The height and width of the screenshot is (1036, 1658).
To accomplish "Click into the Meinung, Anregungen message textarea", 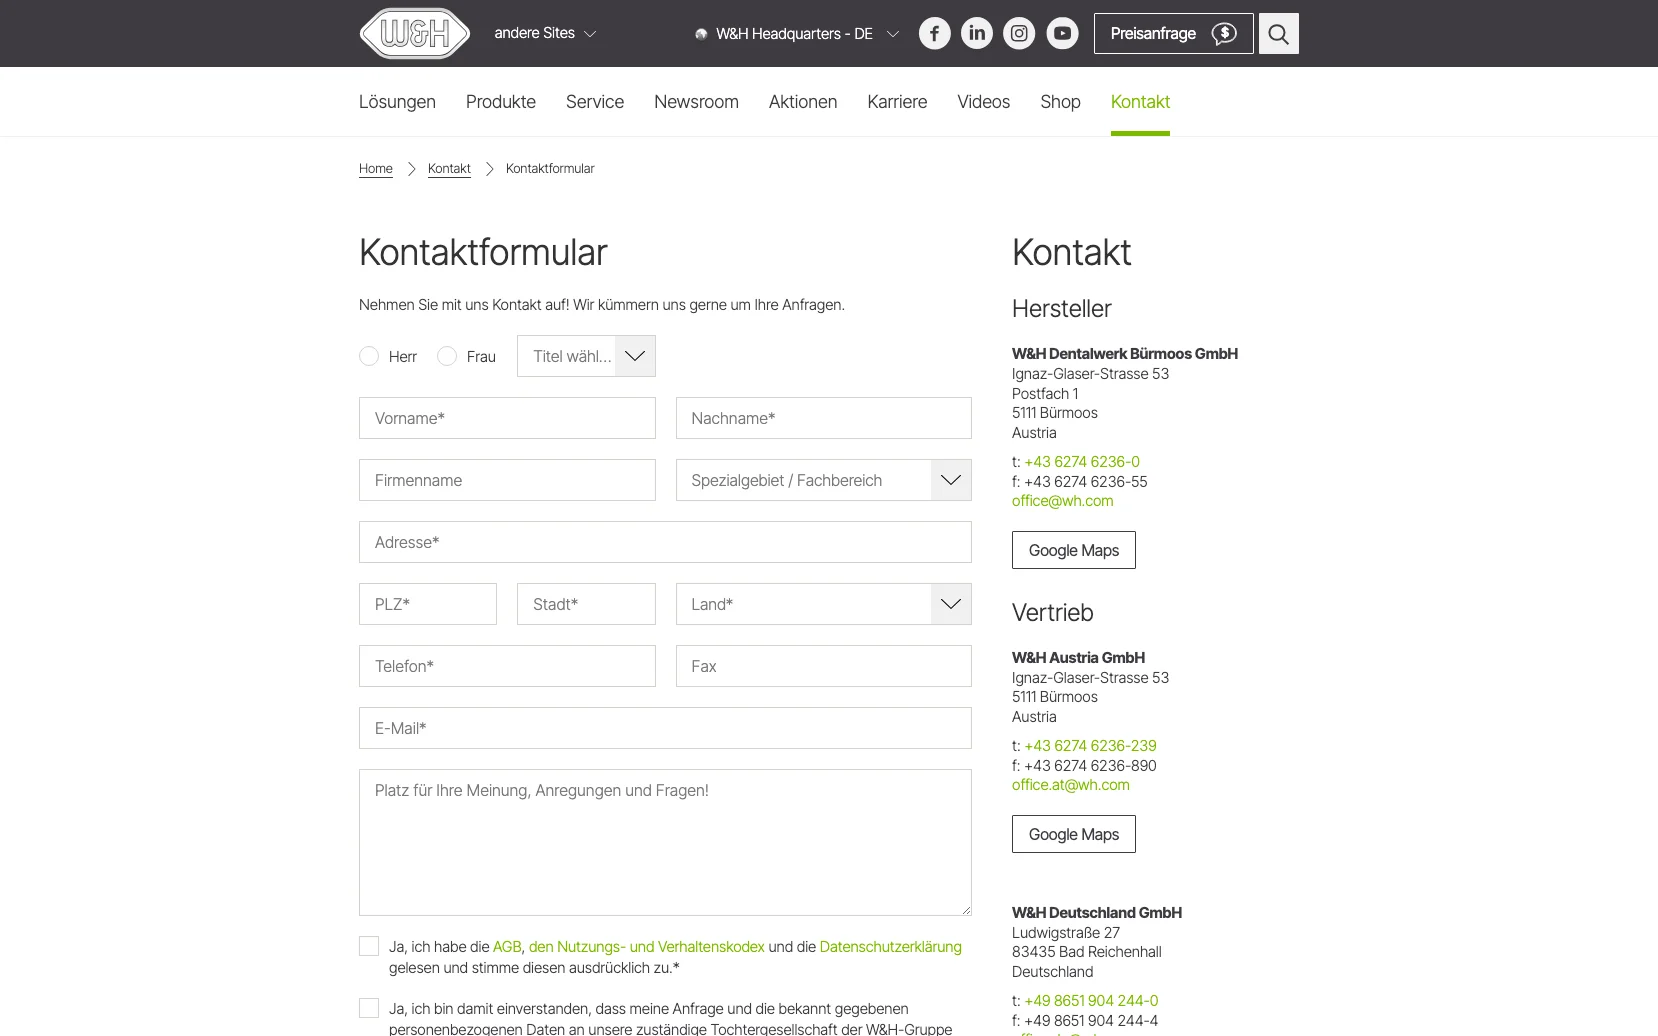I will (x=665, y=842).
